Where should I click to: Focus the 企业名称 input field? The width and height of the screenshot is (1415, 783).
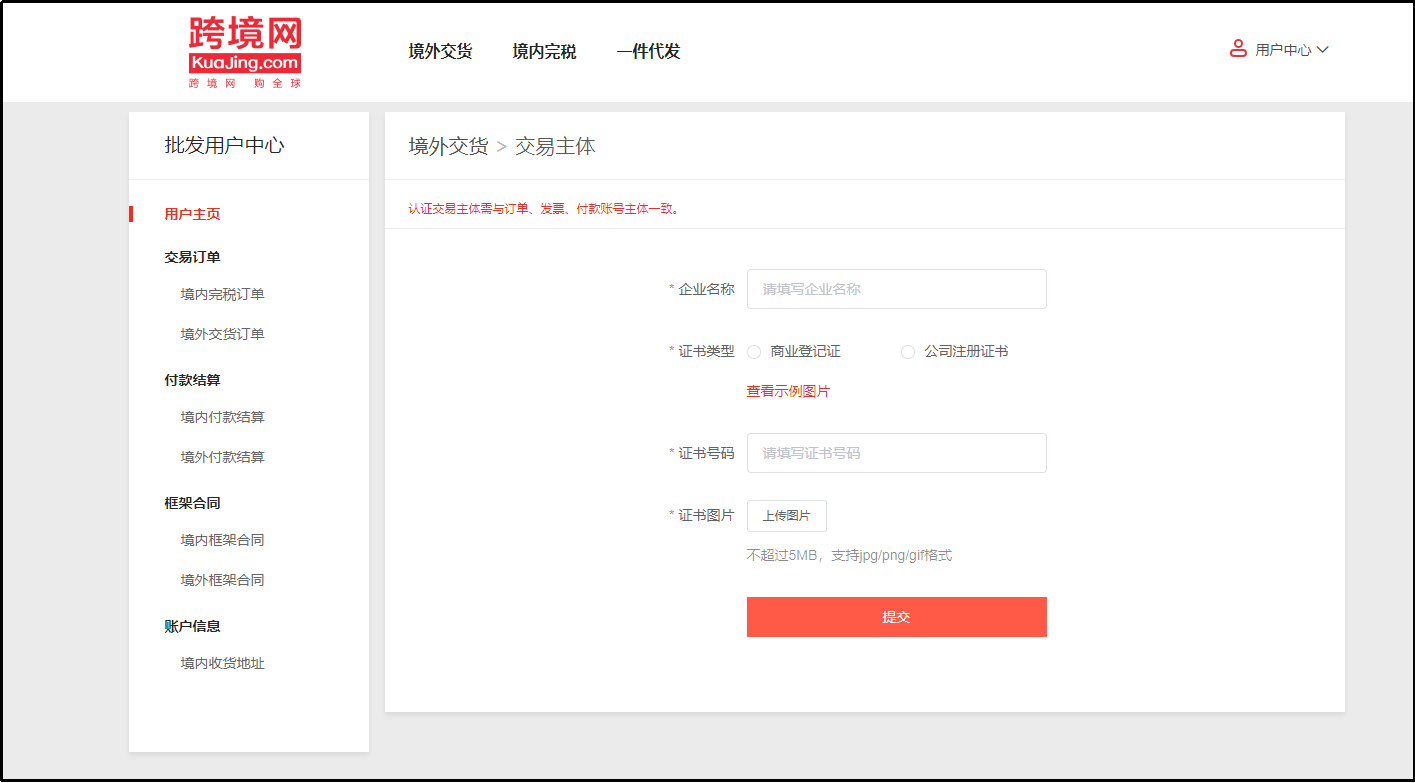(x=896, y=289)
